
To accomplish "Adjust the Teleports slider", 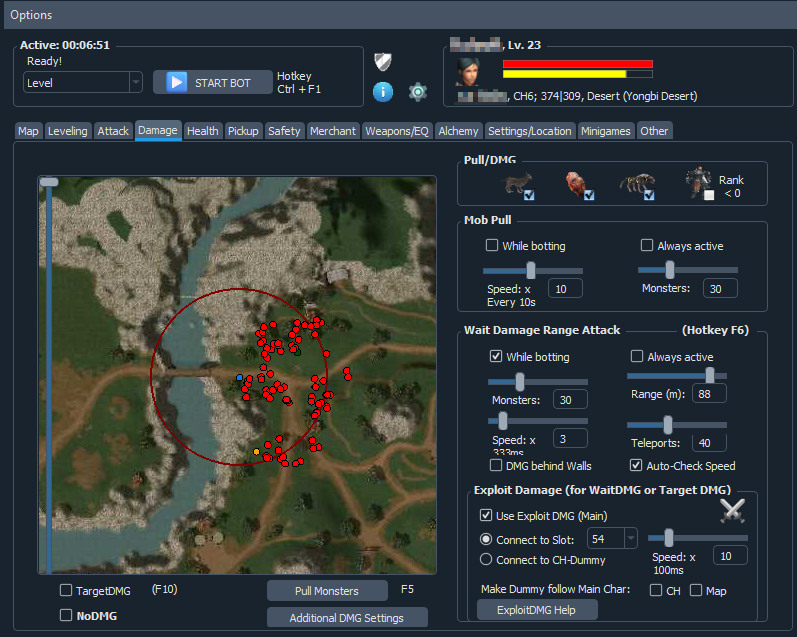I will 668,424.
